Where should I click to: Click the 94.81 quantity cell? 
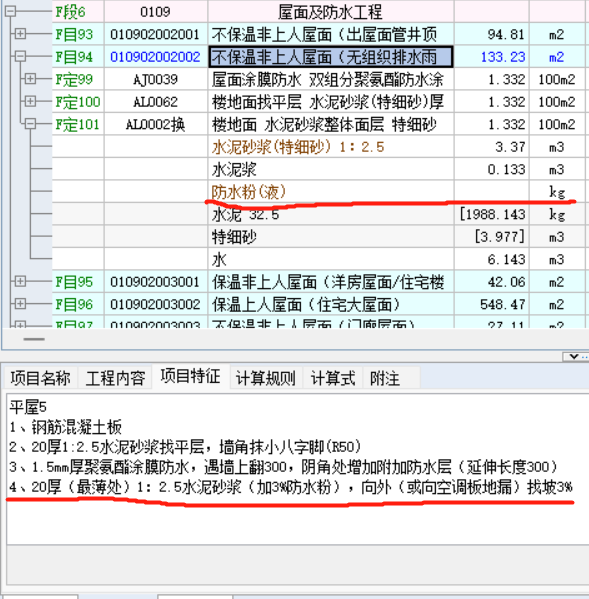pos(492,34)
